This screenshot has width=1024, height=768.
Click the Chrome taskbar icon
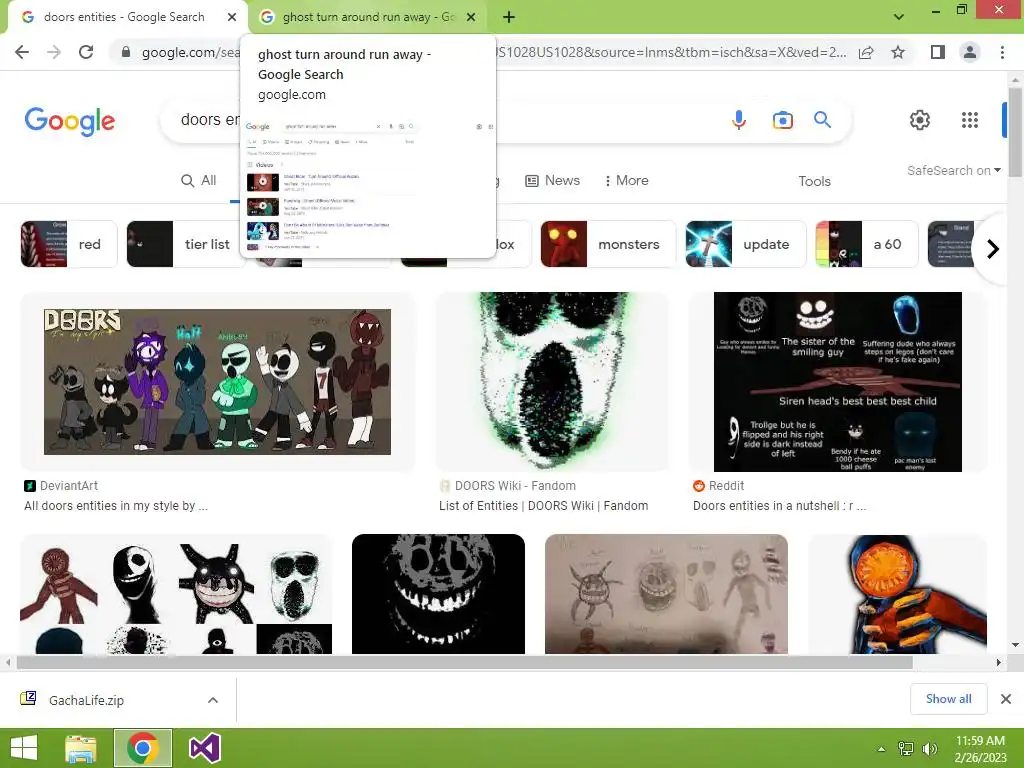tap(143, 748)
